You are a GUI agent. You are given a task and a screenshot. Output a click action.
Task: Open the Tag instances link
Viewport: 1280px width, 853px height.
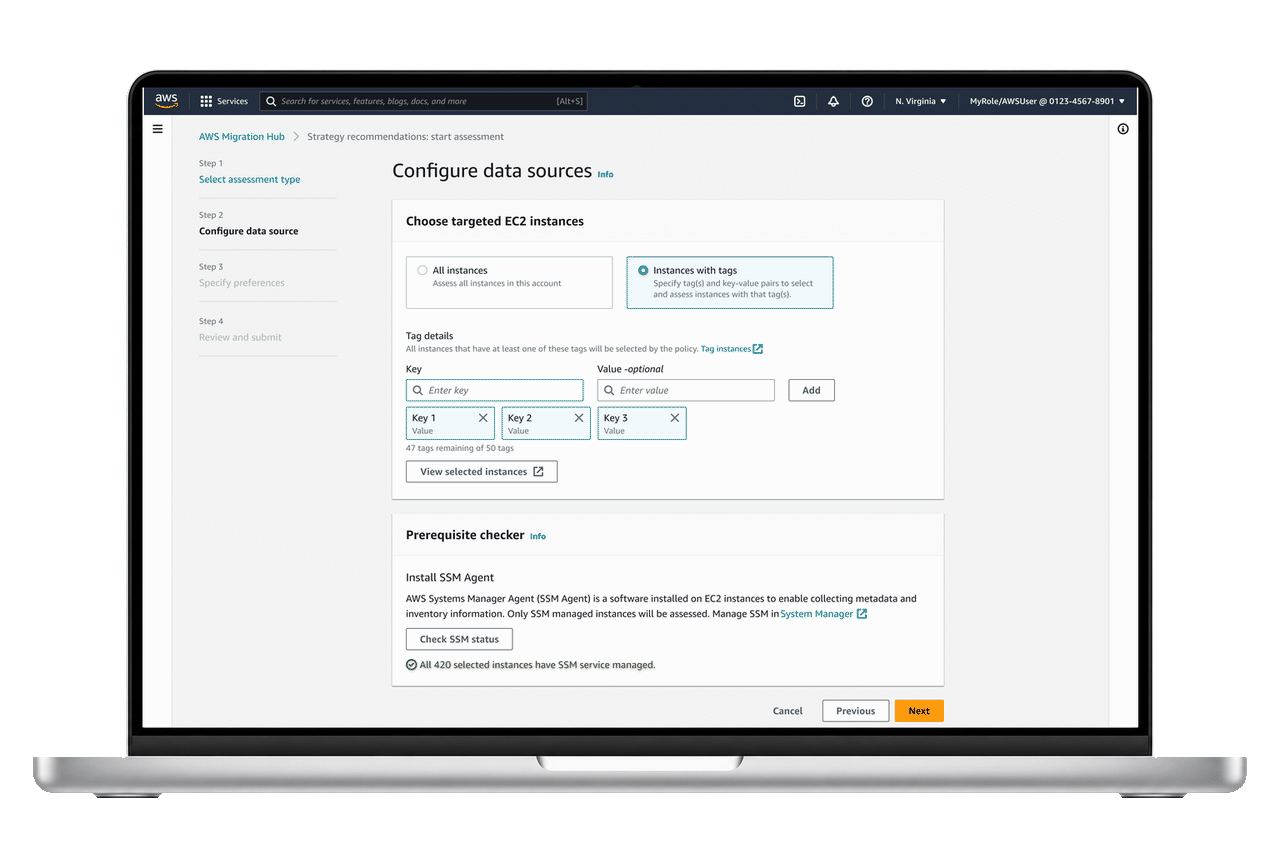coord(726,349)
